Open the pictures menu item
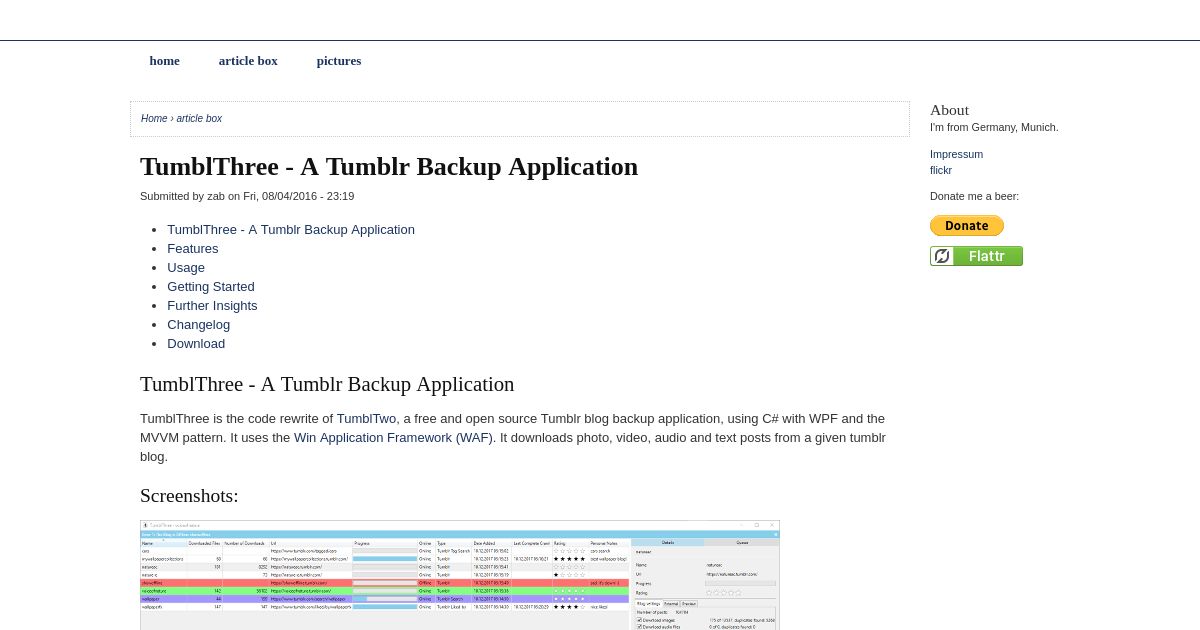The width and height of the screenshot is (1200, 630). (x=339, y=61)
